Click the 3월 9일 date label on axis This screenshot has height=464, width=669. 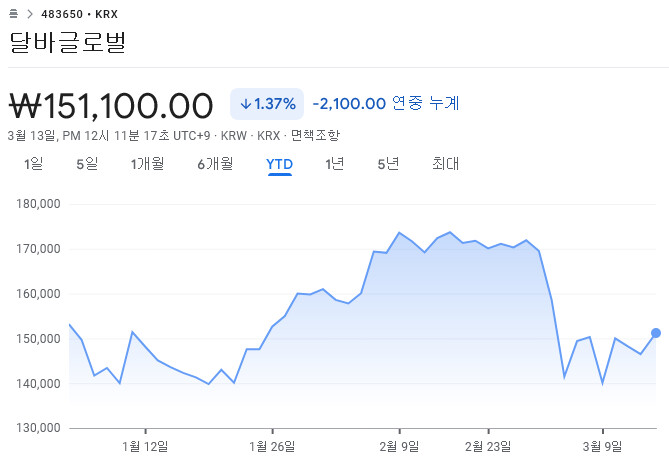coord(602,444)
